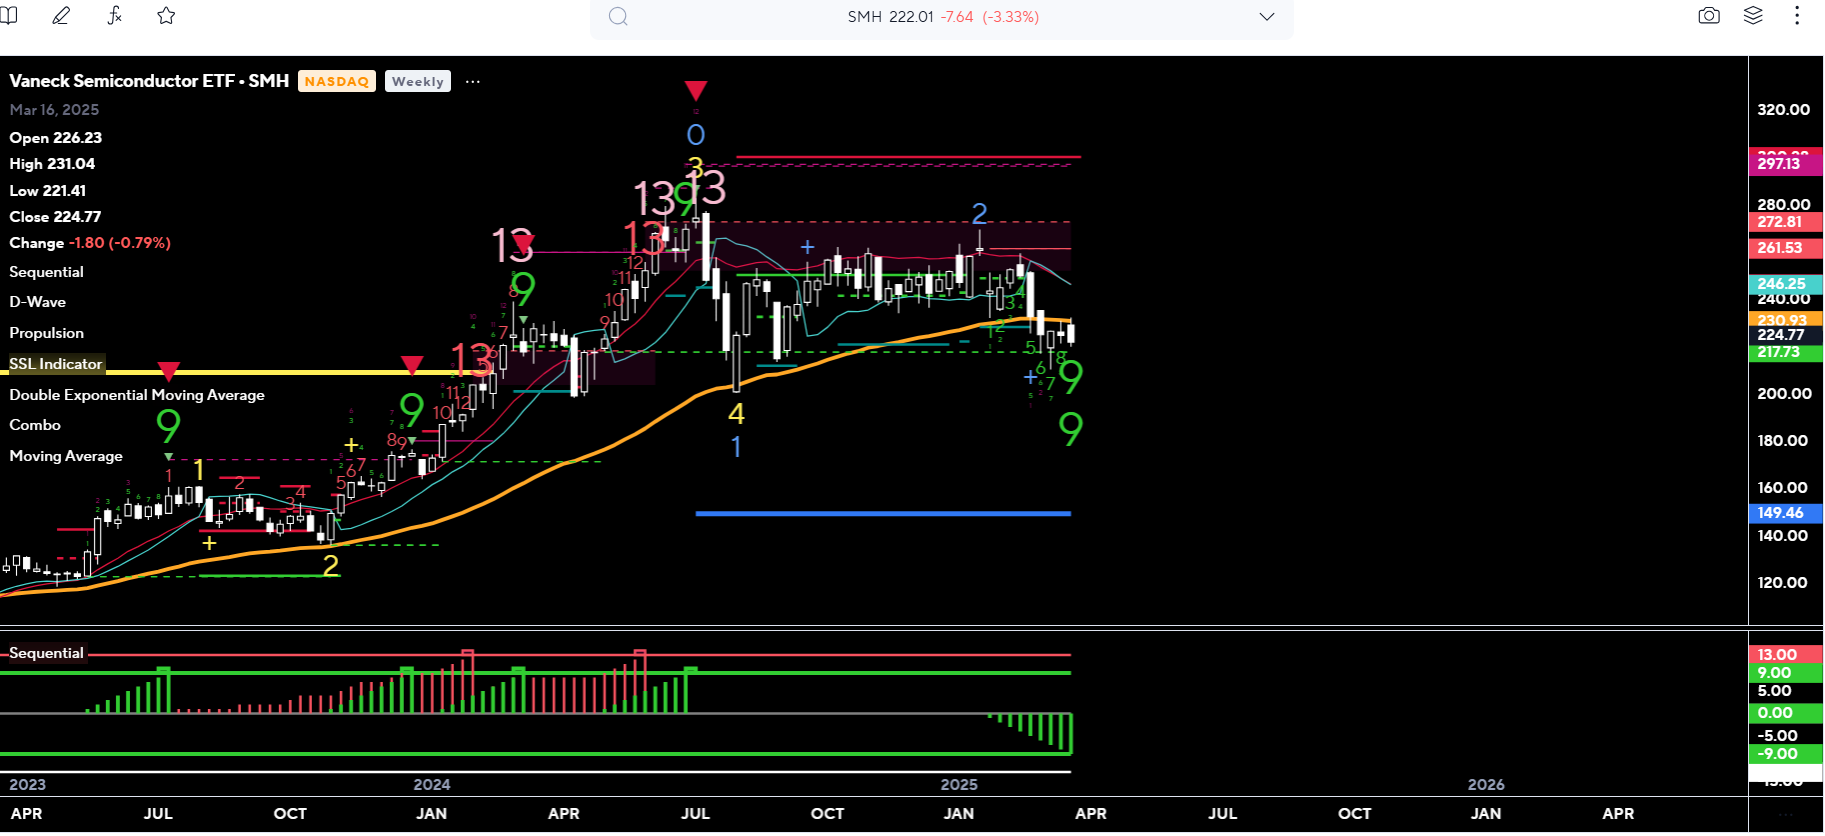The width and height of the screenshot is (1825, 836).
Task: Click the star favorites icon
Action: pyautogui.click(x=166, y=16)
